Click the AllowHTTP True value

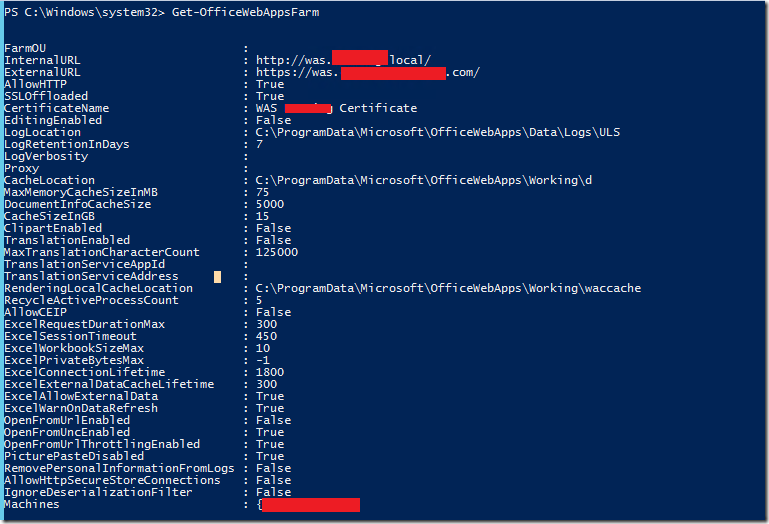point(270,84)
